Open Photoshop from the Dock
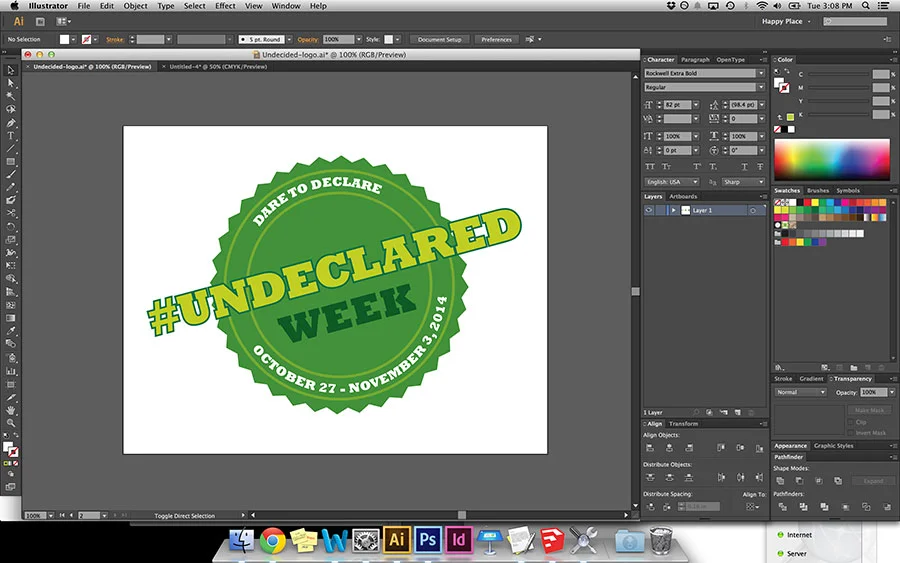This screenshot has height=563, width=900. tap(428, 540)
